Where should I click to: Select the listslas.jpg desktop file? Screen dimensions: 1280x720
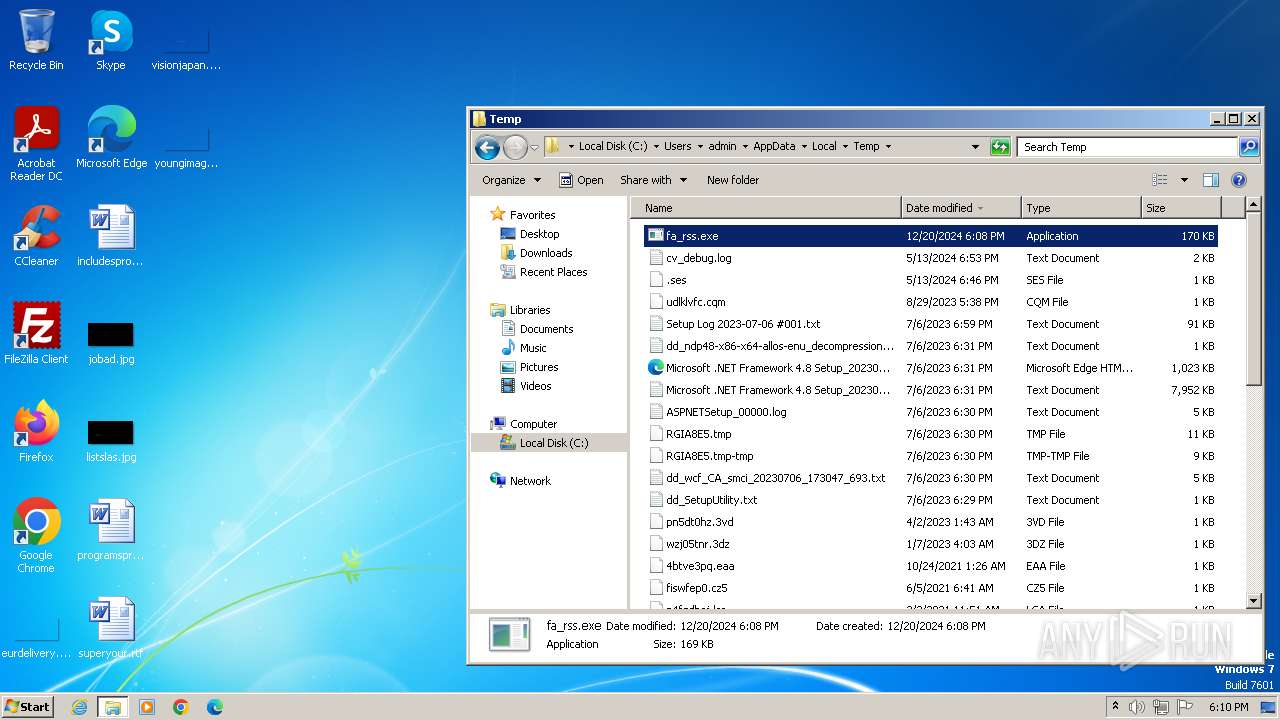pos(110,439)
